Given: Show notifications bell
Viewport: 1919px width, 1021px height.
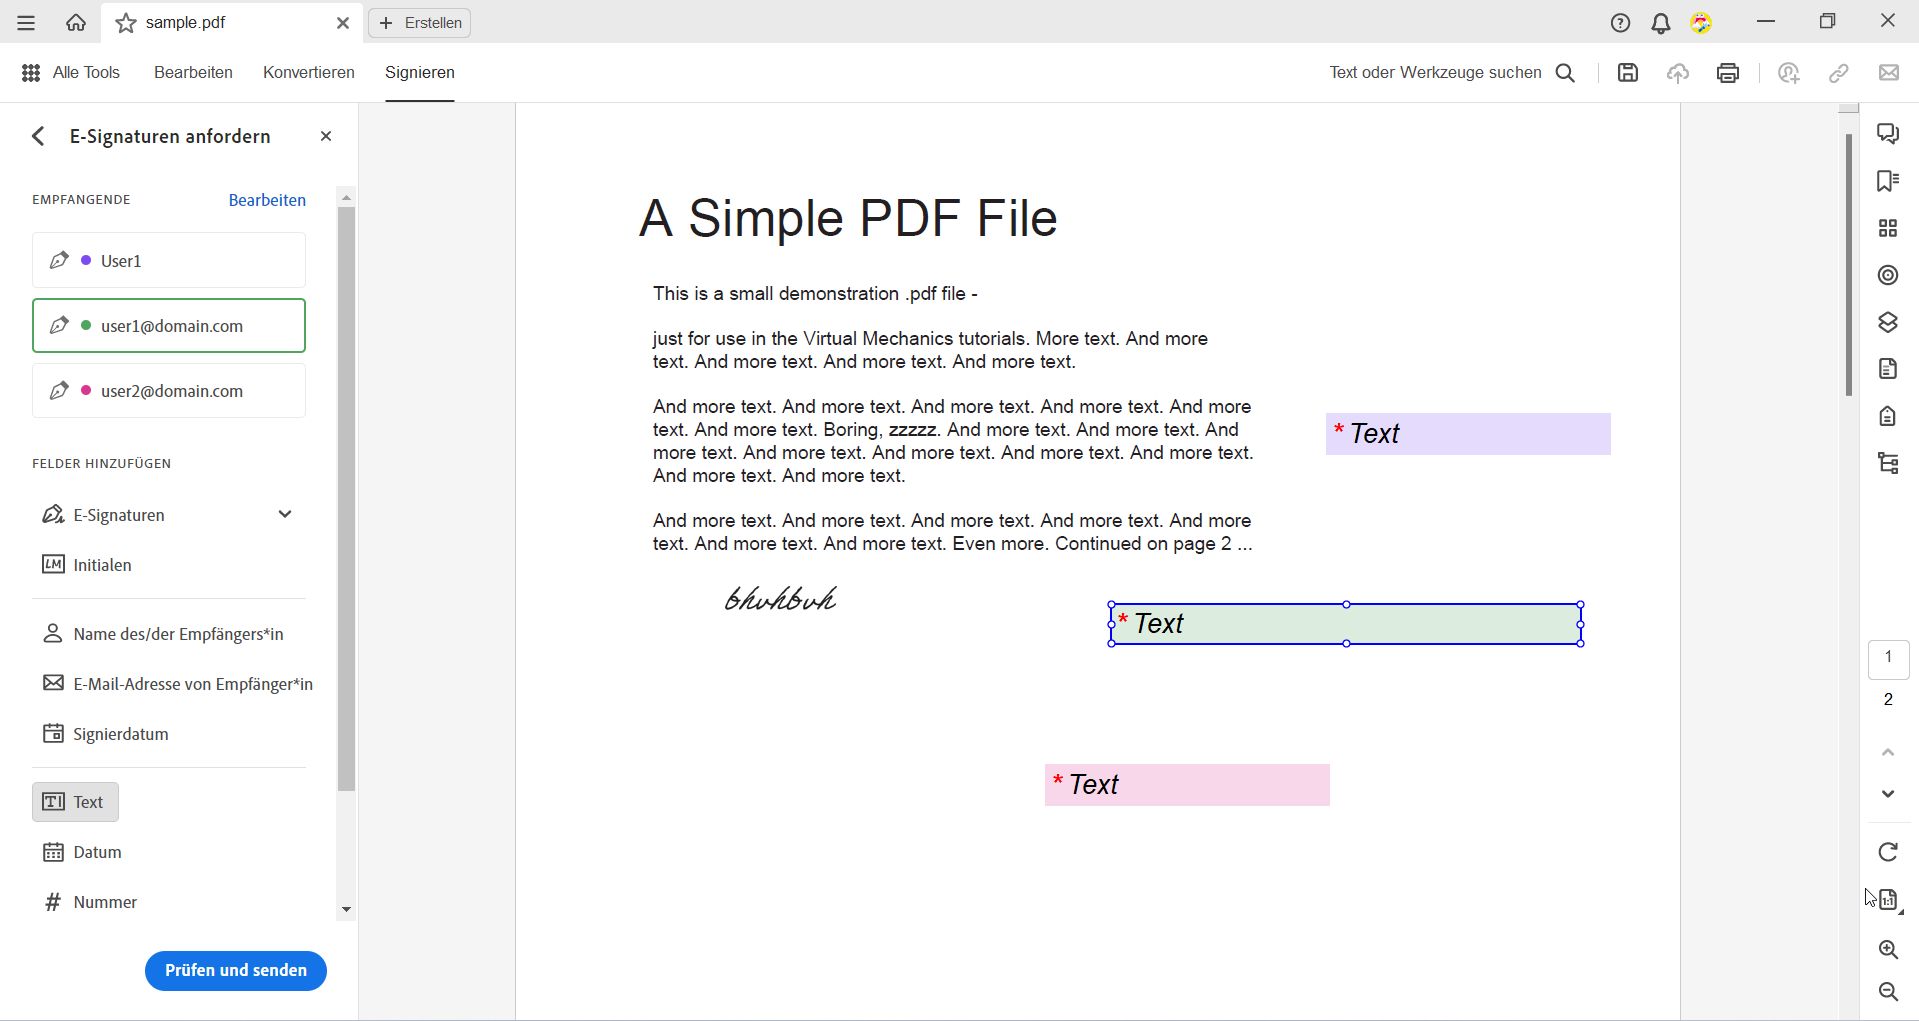Looking at the screenshot, I should 1661,23.
